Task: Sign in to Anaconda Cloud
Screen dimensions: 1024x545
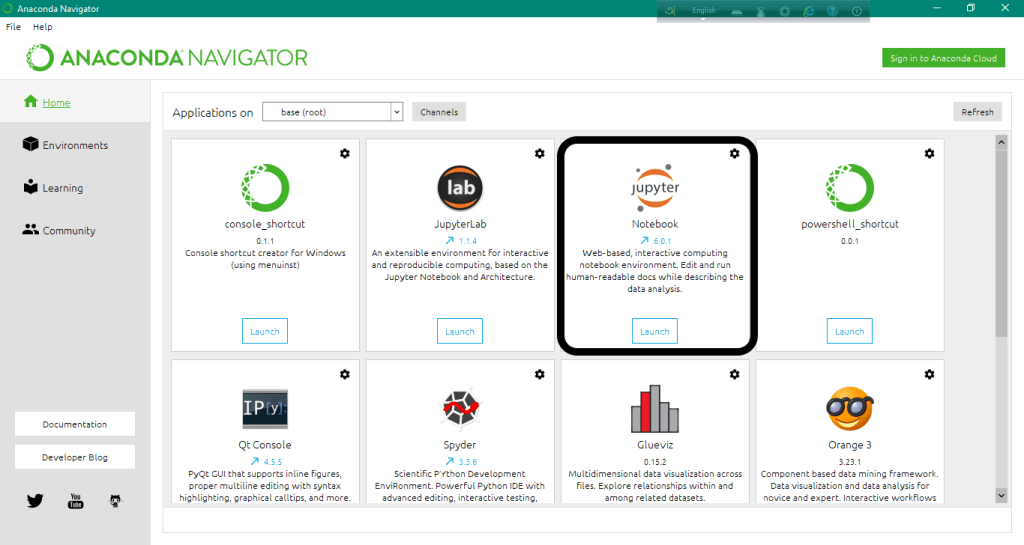Action: coord(943,58)
